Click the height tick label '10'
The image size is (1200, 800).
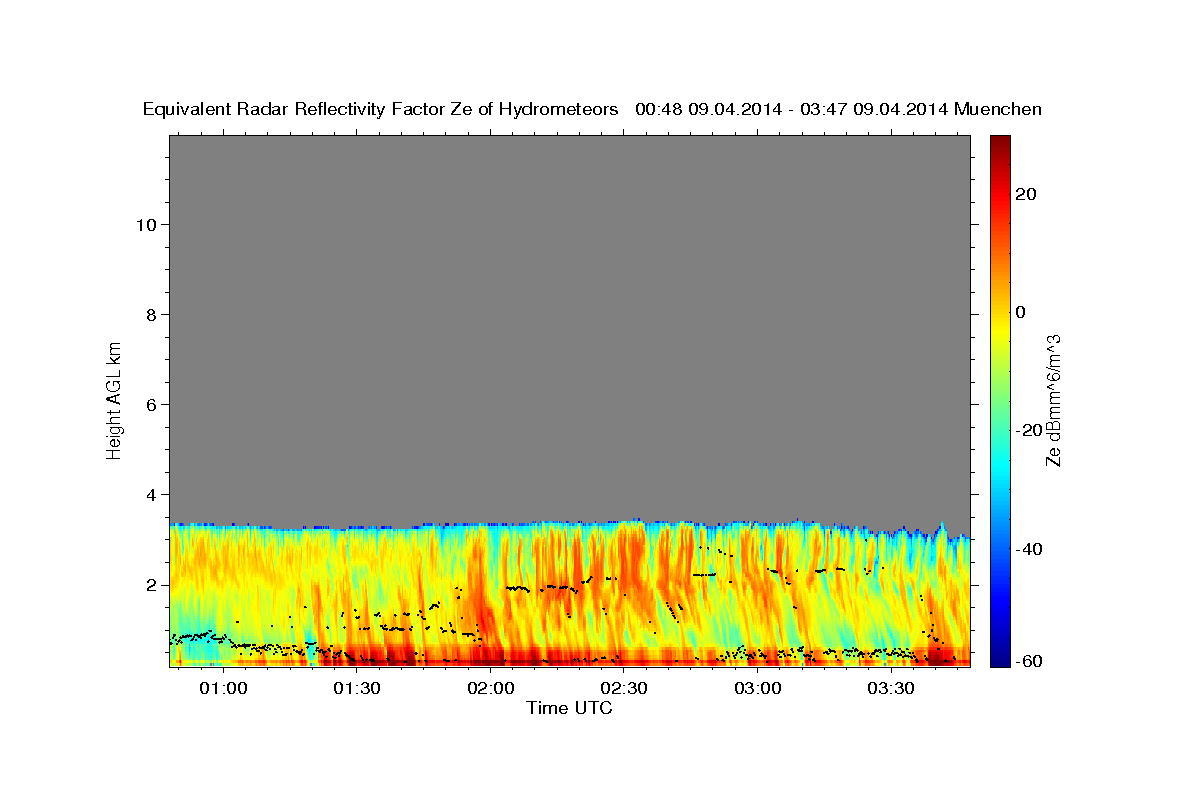pyautogui.click(x=146, y=224)
